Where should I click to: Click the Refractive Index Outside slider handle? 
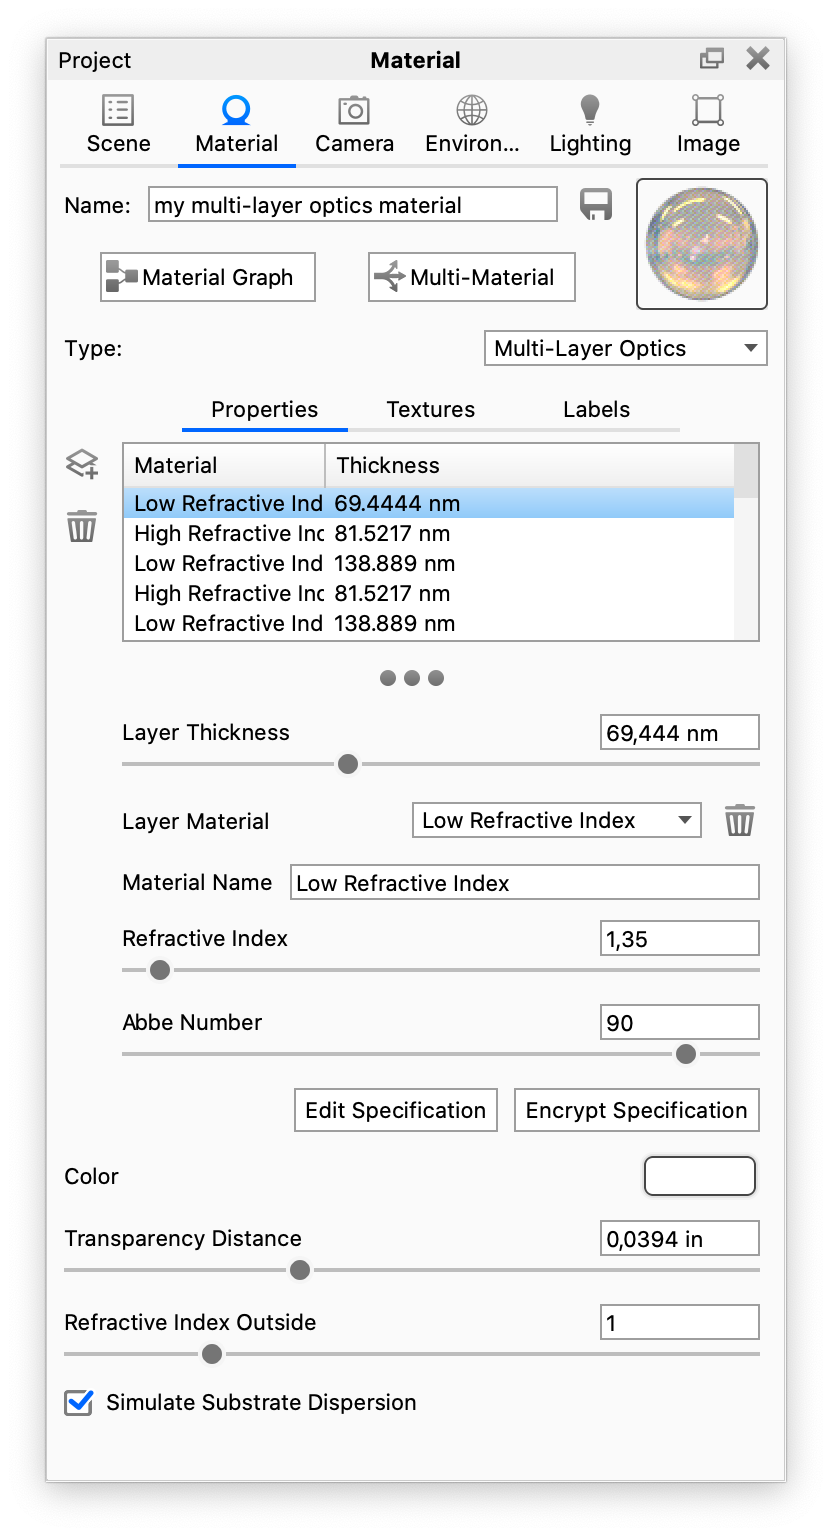click(x=211, y=1354)
